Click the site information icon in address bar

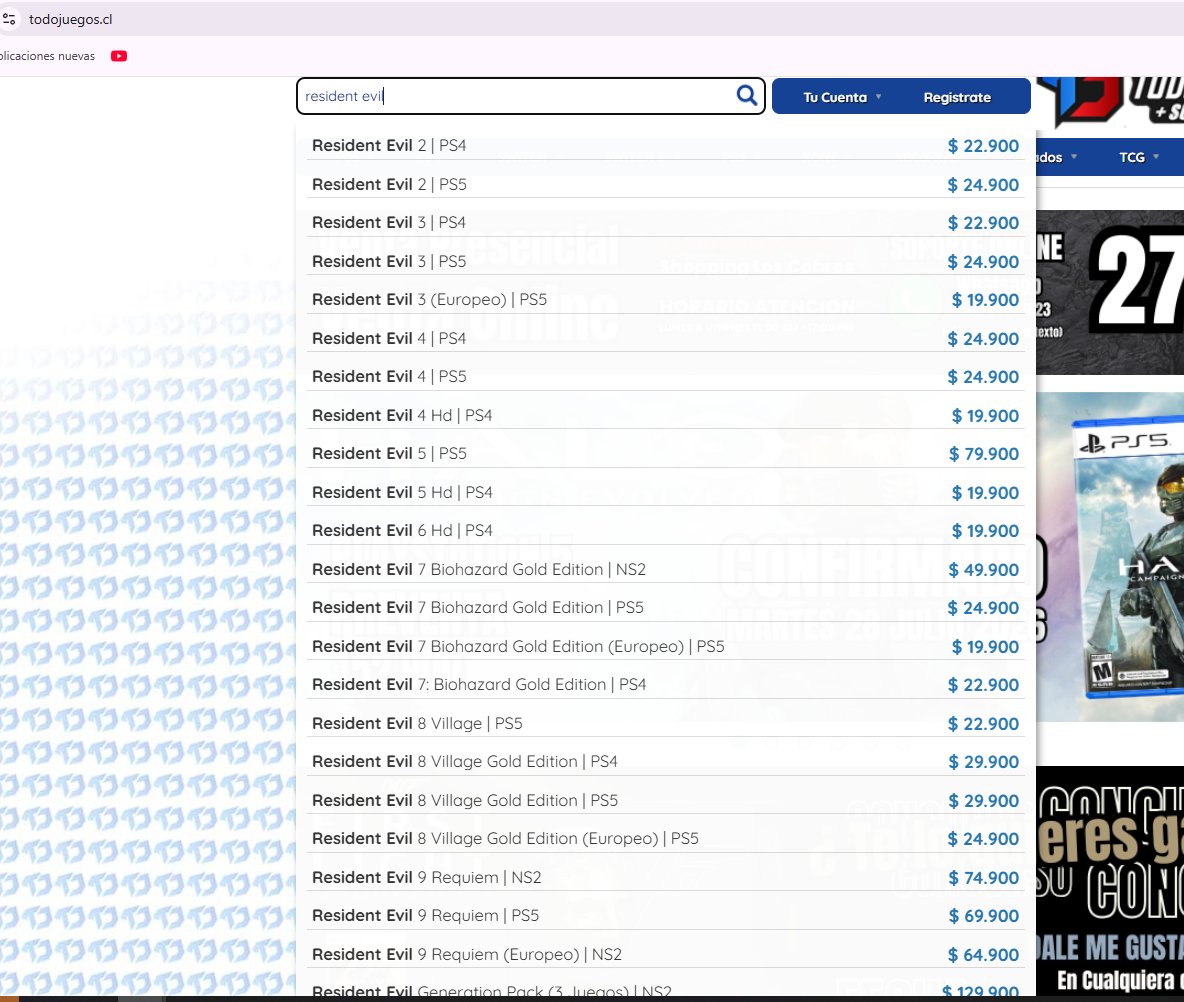click(9, 19)
